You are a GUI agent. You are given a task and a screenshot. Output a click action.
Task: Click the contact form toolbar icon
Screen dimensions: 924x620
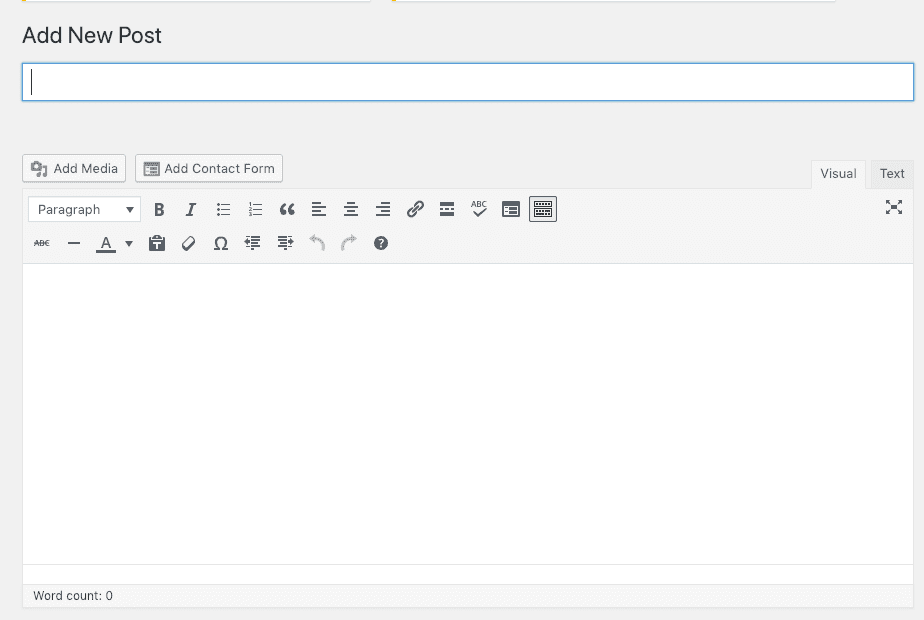(511, 209)
